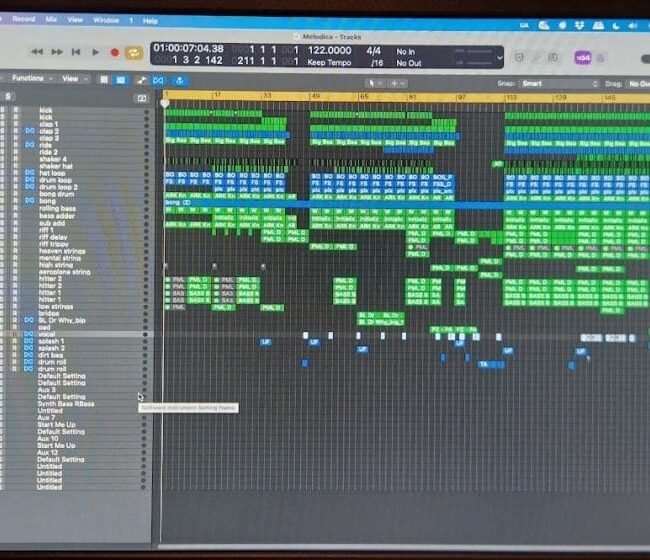Click the red Record button

pyautogui.click(x=114, y=52)
